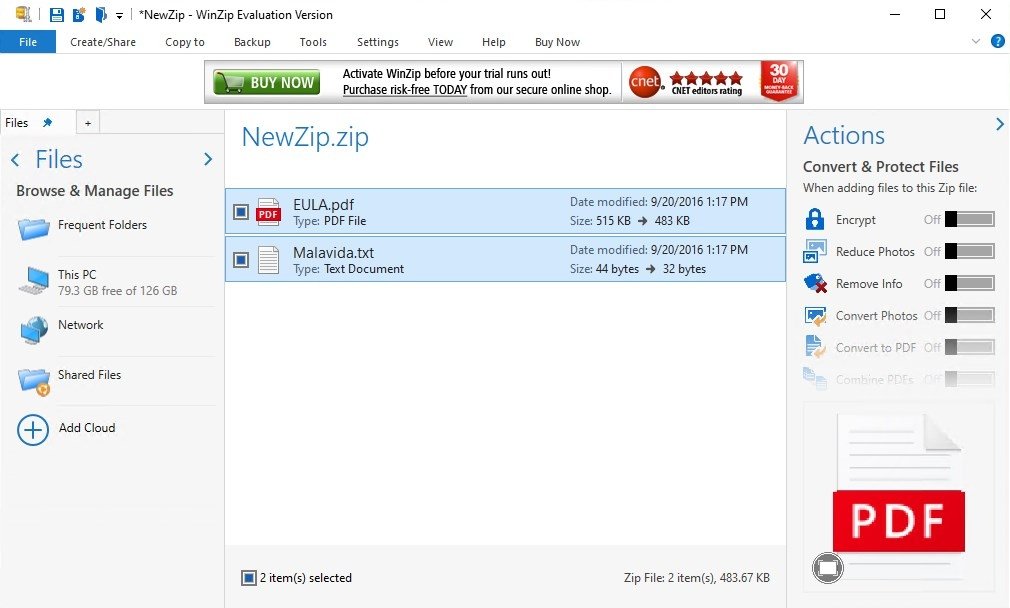
Task: Select the Malavida.txt file entry
Action: (333, 253)
